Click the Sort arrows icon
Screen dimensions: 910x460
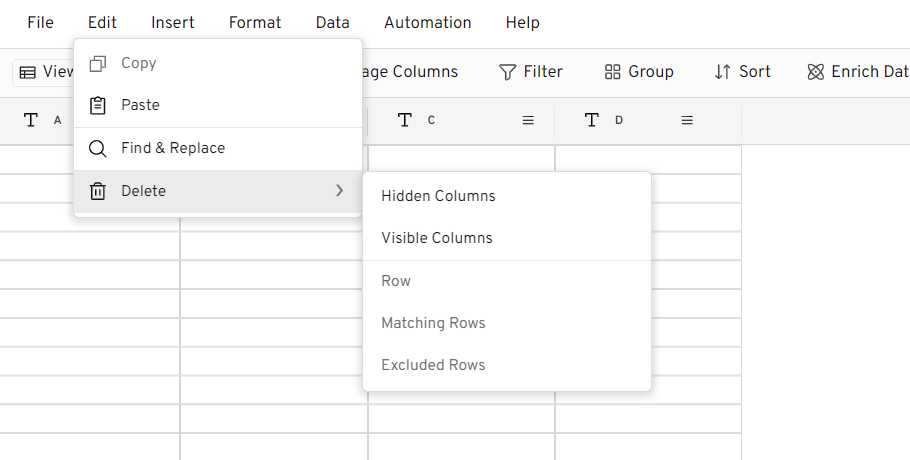coord(723,72)
